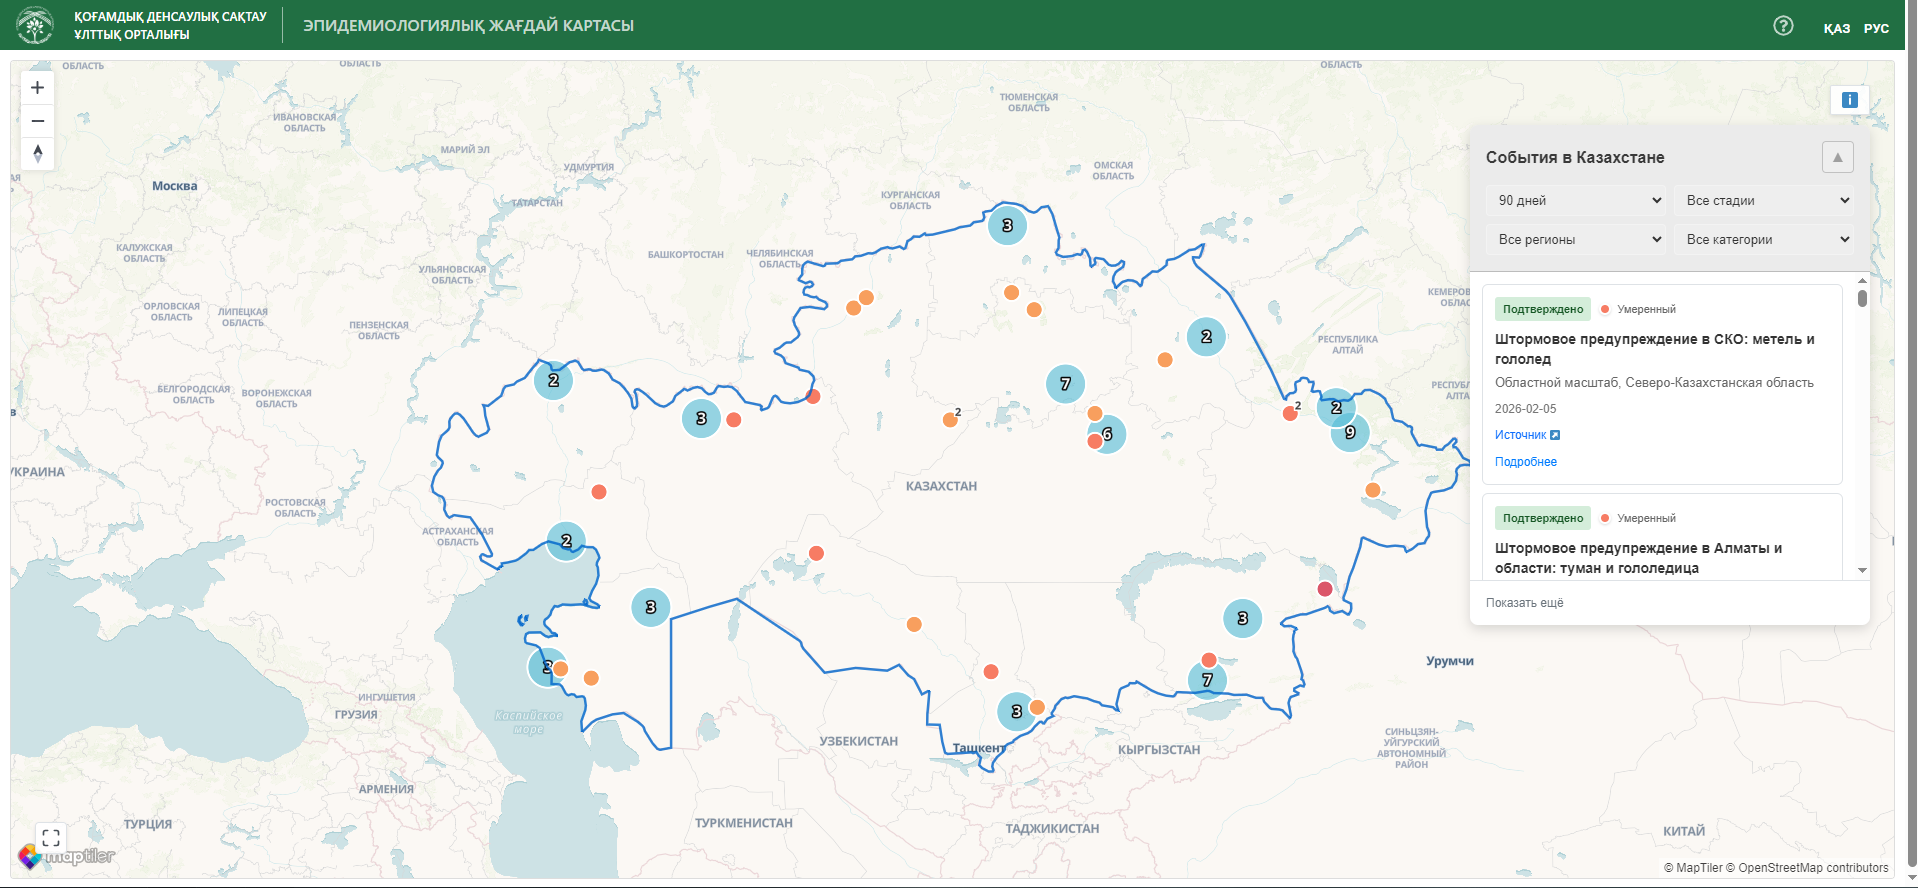
Task: Enter fullscreen map mode
Action: pyautogui.click(x=51, y=837)
